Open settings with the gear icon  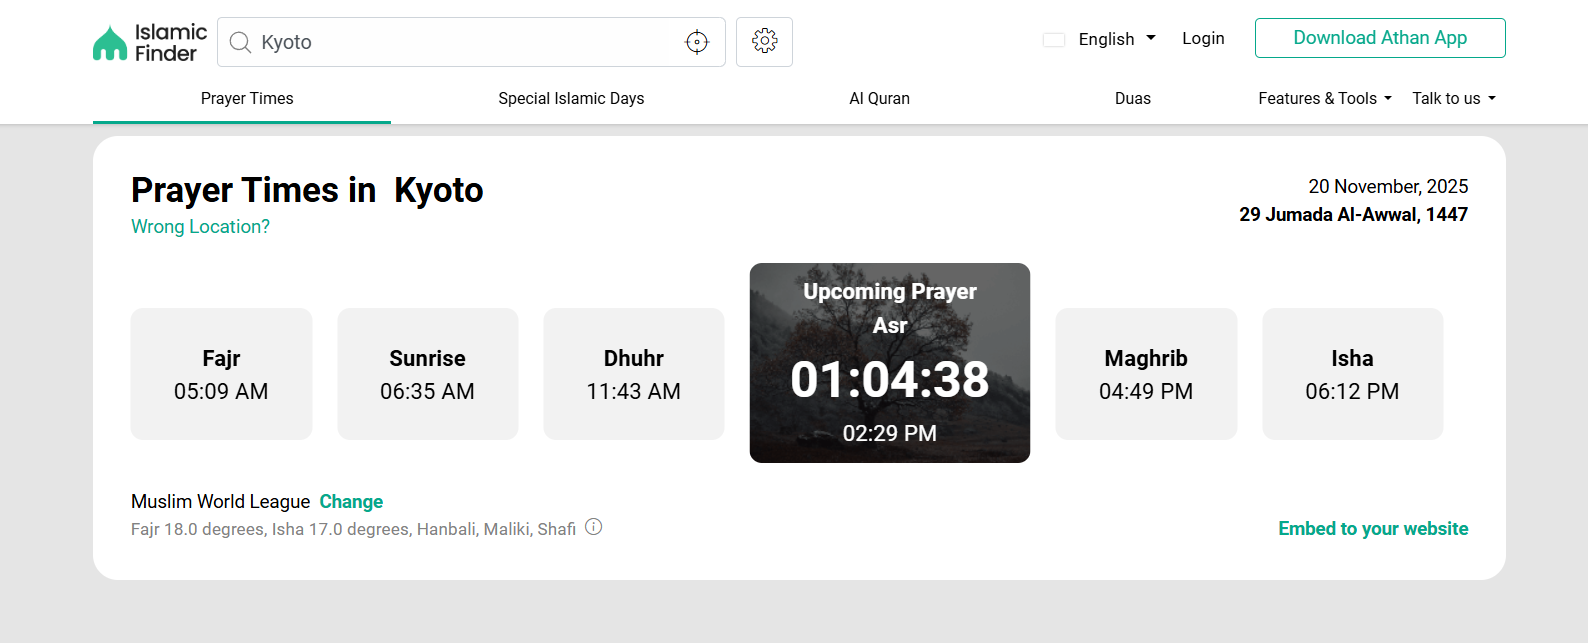click(764, 41)
